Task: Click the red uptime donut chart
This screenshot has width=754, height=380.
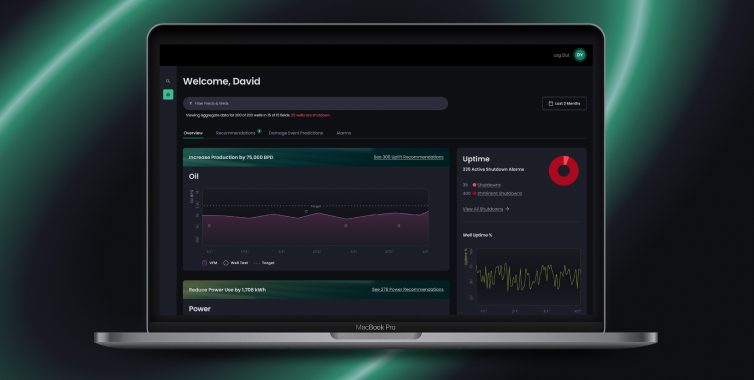Action: (x=564, y=171)
